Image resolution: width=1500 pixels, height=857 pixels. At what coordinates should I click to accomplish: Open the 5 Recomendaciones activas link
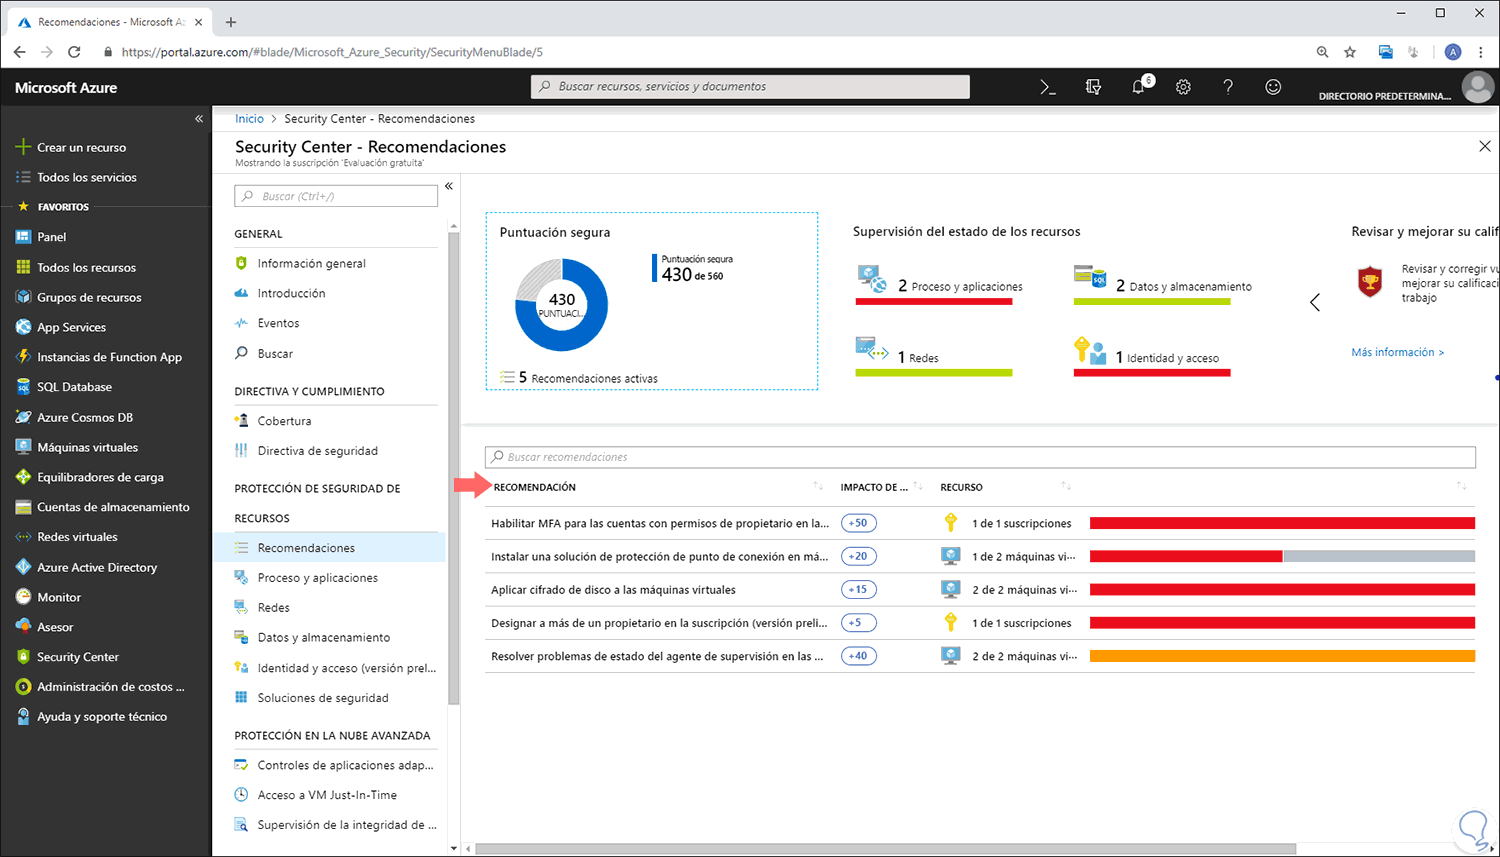pos(579,378)
